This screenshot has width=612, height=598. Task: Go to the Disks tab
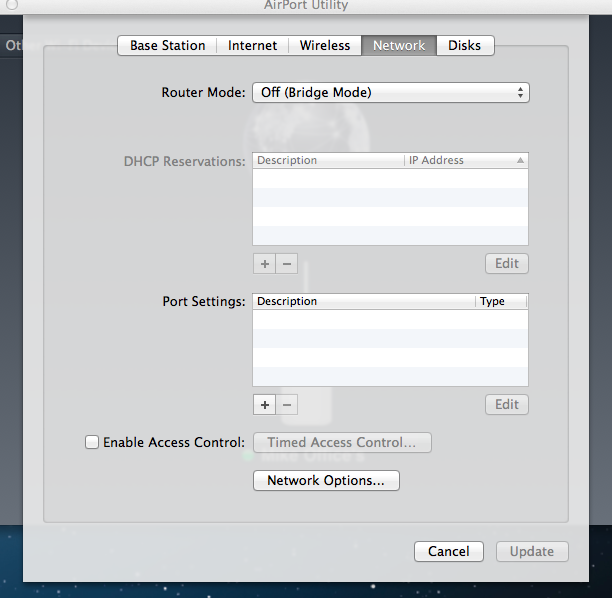(x=464, y=46)
